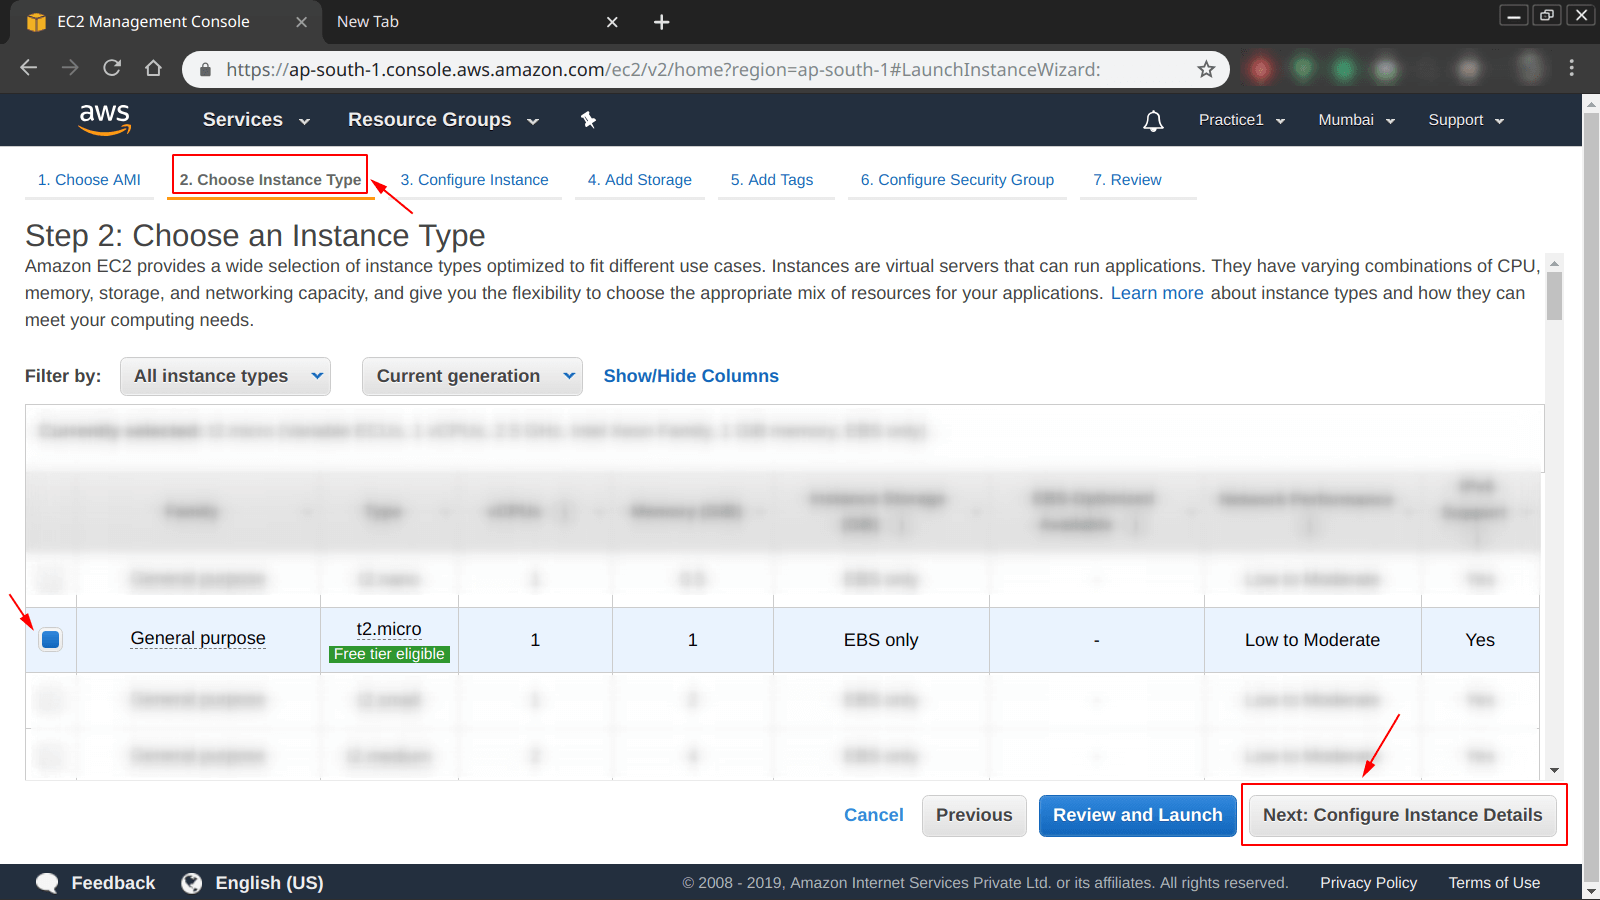
Task: Click the Yes IPv6 support cell in t2.micro row
Action: tap(1480, 640)
